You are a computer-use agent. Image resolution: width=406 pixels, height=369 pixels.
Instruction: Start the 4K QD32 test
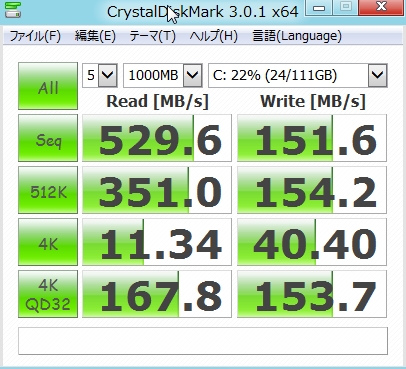(48, 294)
